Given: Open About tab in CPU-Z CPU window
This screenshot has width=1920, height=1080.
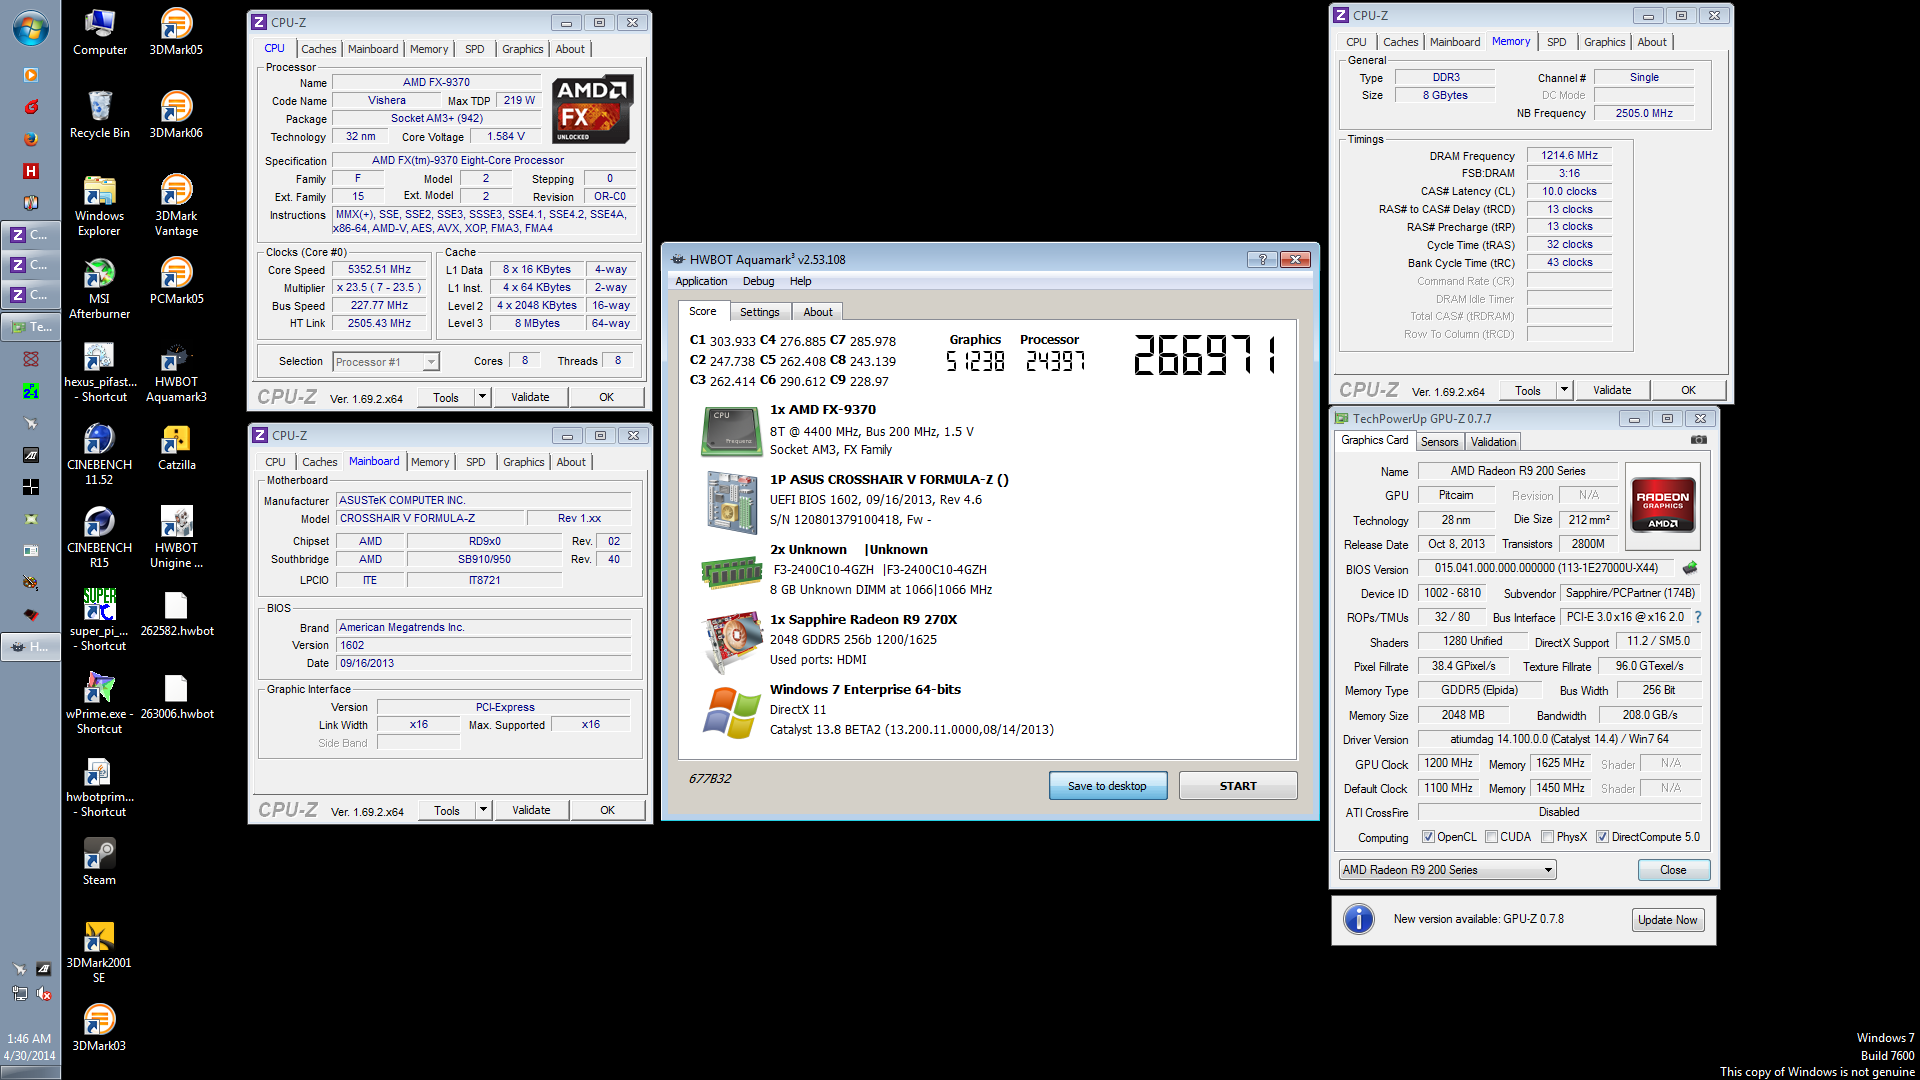Looking at the screenshot, I should (570, 49).
